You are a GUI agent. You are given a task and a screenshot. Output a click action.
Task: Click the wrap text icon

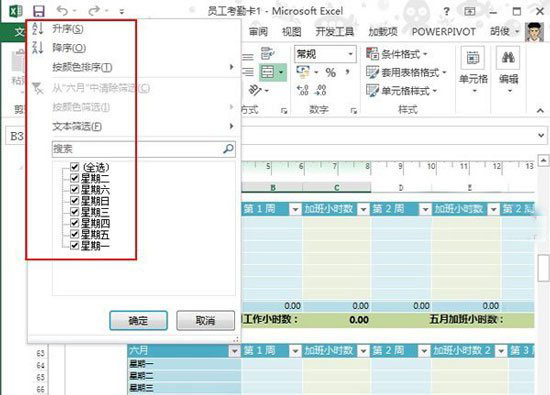[268, 54]
